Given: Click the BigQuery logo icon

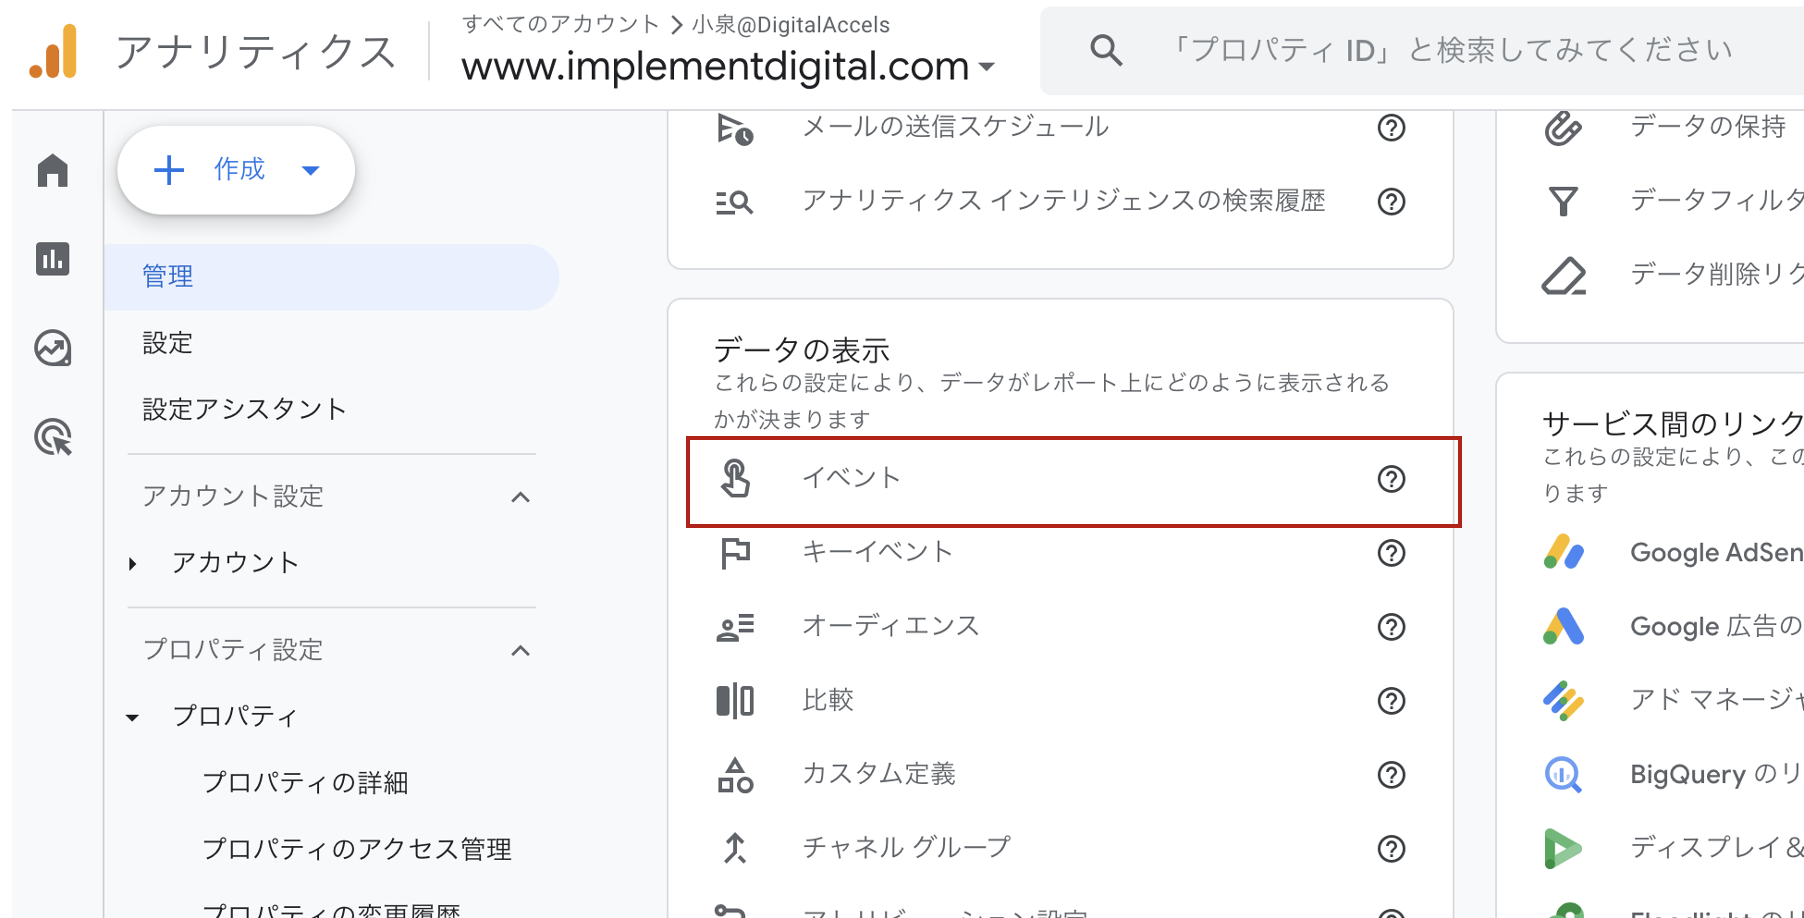Looking at the screenshot, I should (1563, 774).
